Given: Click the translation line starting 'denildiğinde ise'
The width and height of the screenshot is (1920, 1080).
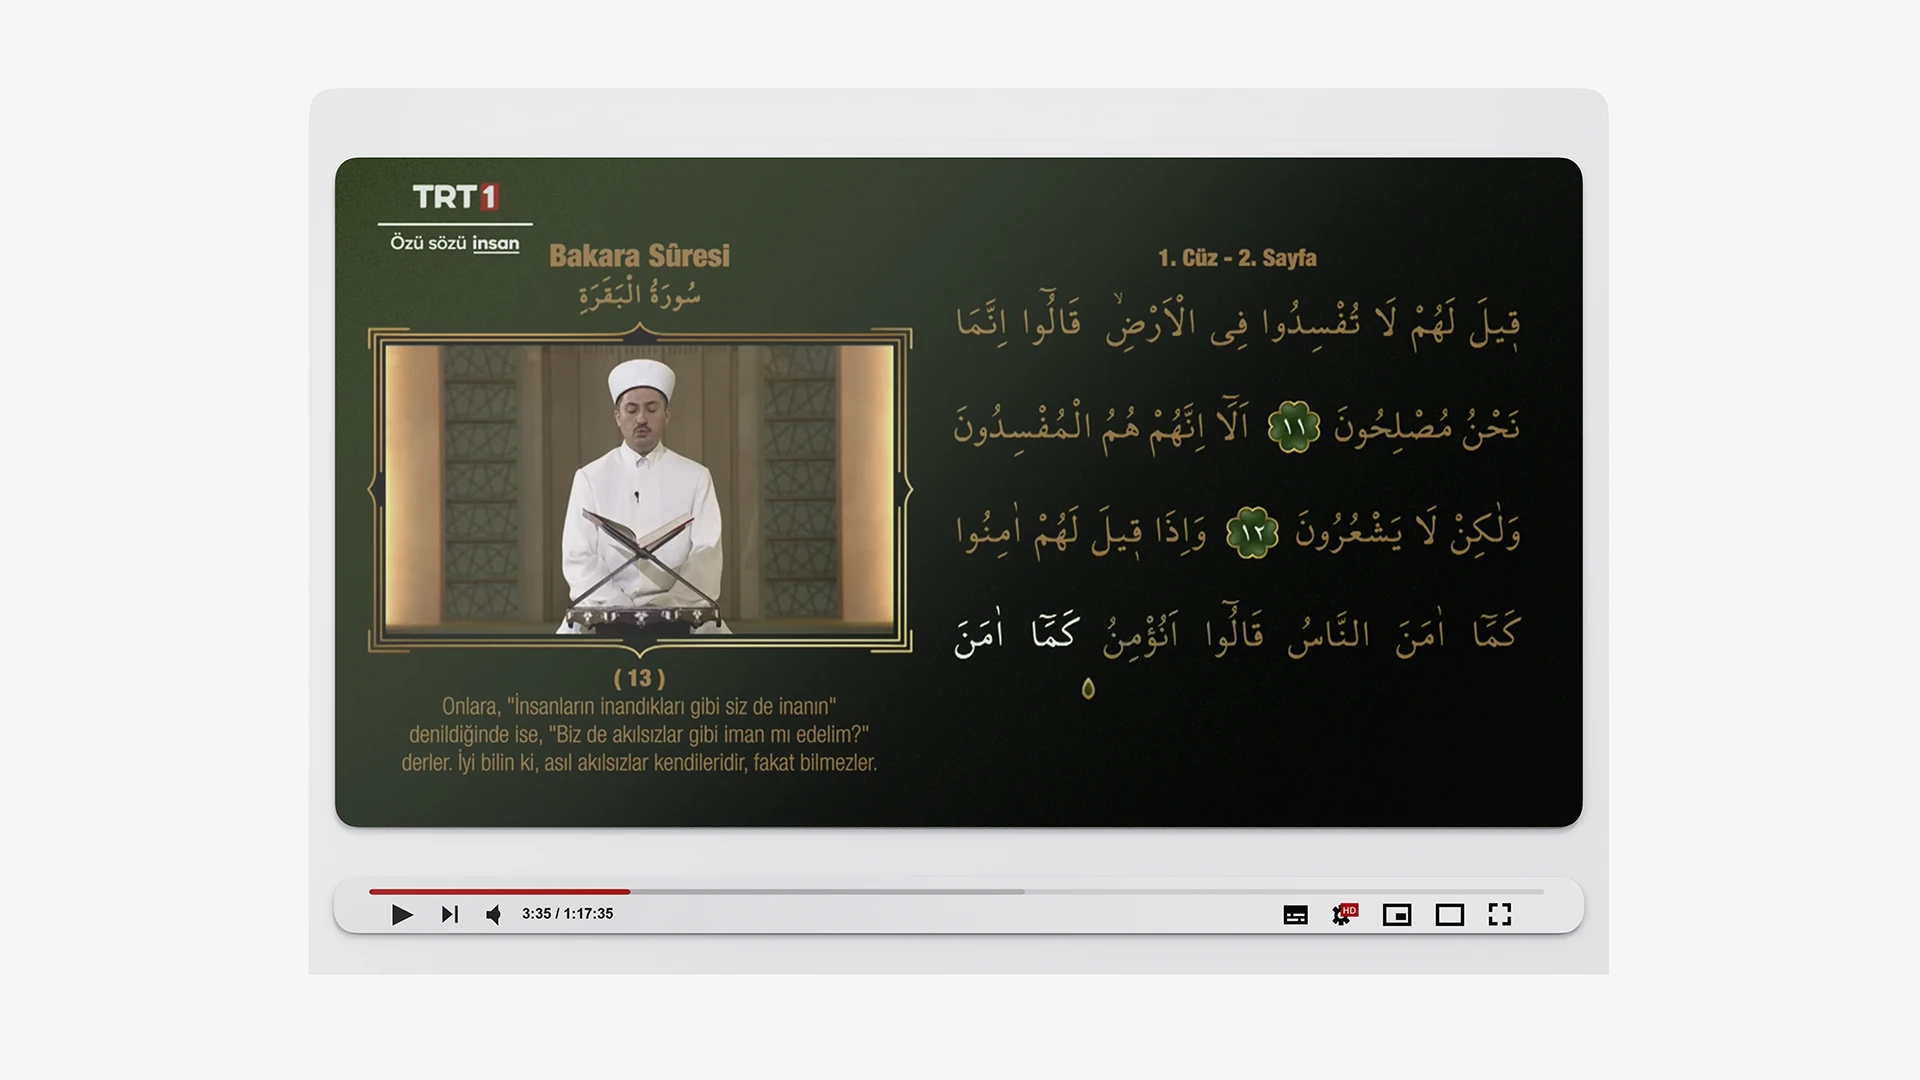Looking at the screenshot, I should (x=639, y=734).
